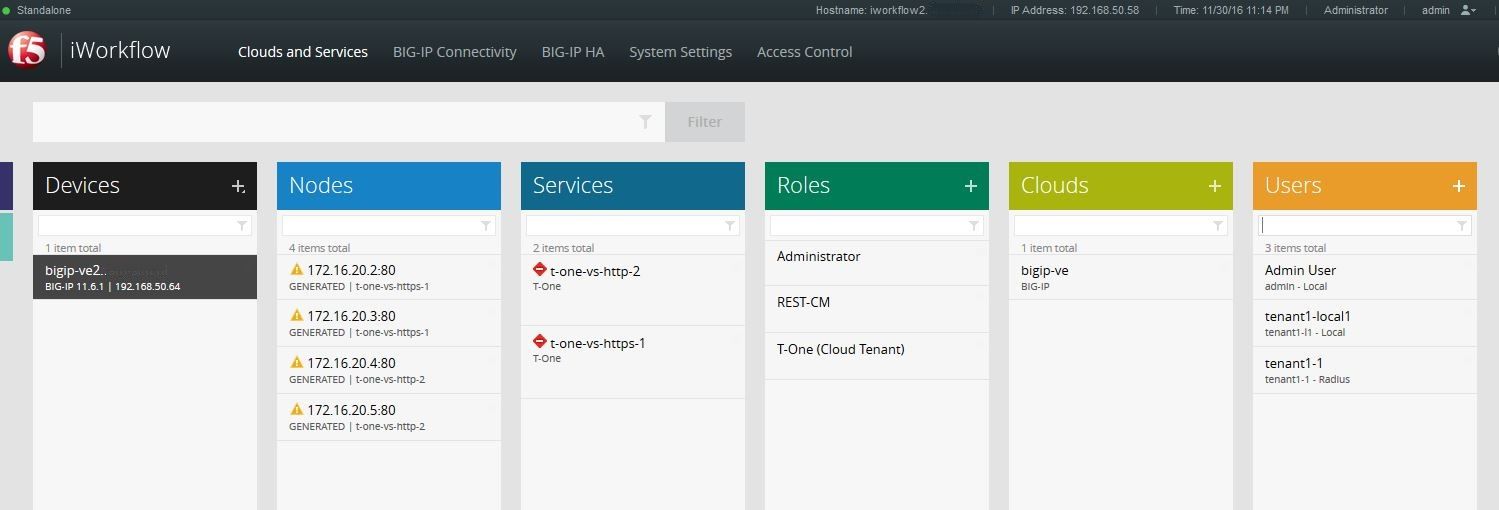
Task: Select user tenant1-1 Radius
Action: coord(1365,370)
